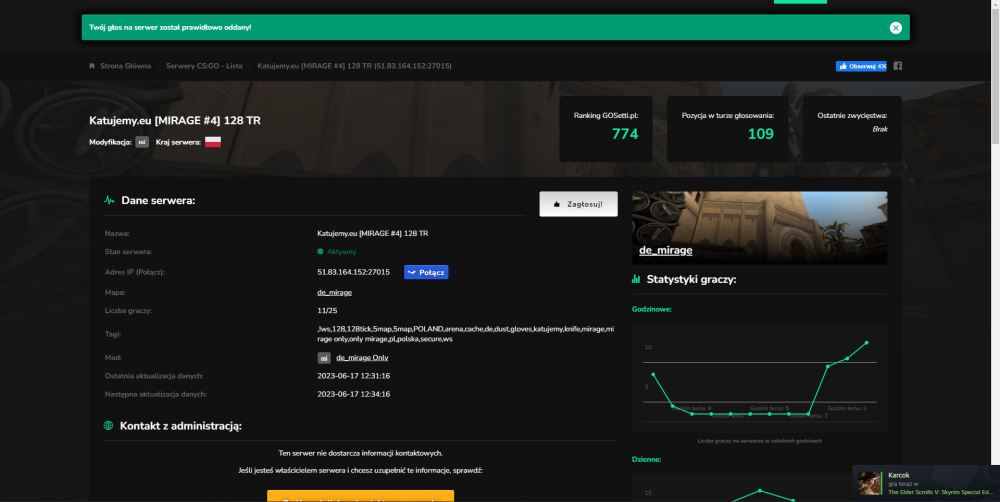
Task: Click last update time 2023-06-17 12:31:16
Action: click(x=353, y=376)
